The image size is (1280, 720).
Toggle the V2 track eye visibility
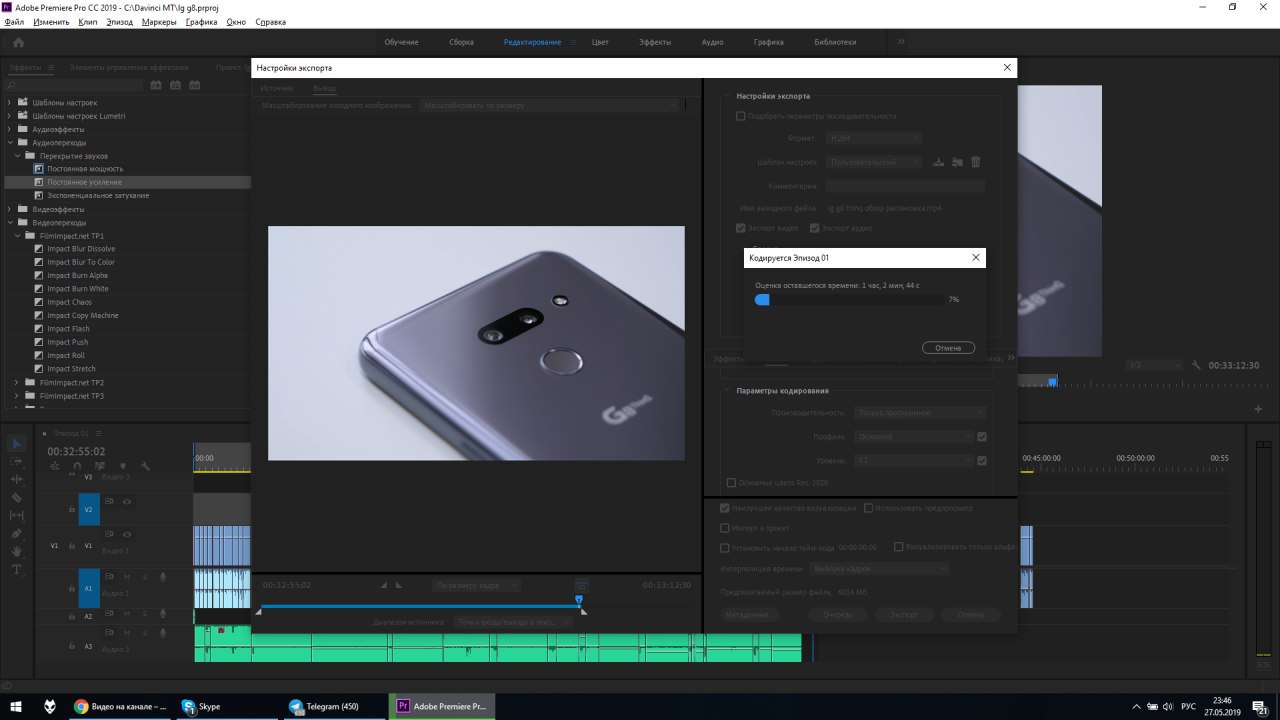(127, 501)
